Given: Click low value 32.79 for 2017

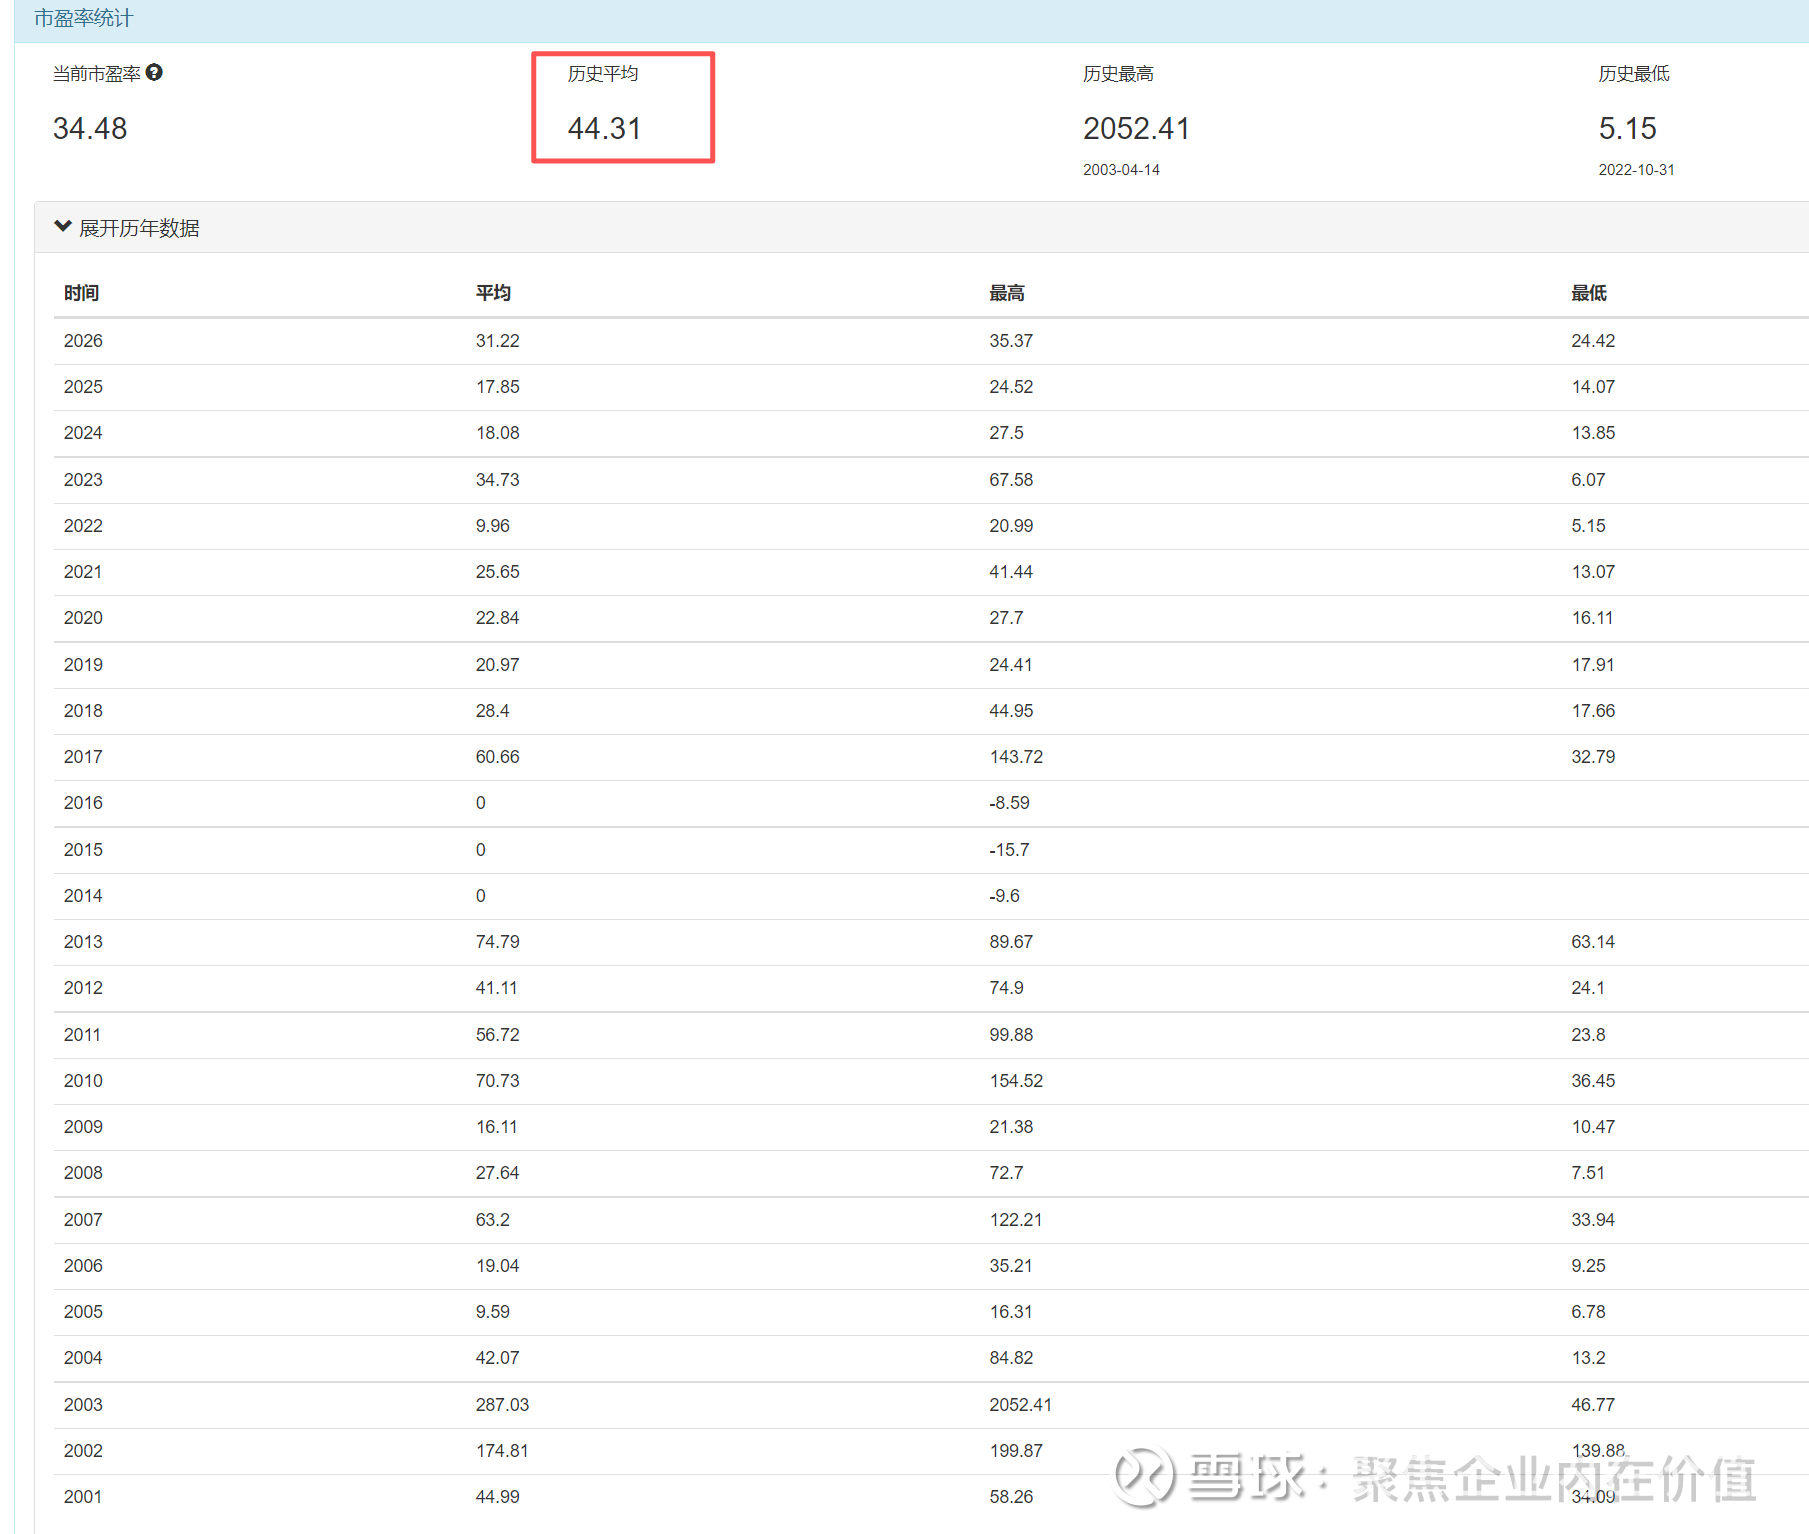Looking at the screenshot, I should [x=1593, y=757].
